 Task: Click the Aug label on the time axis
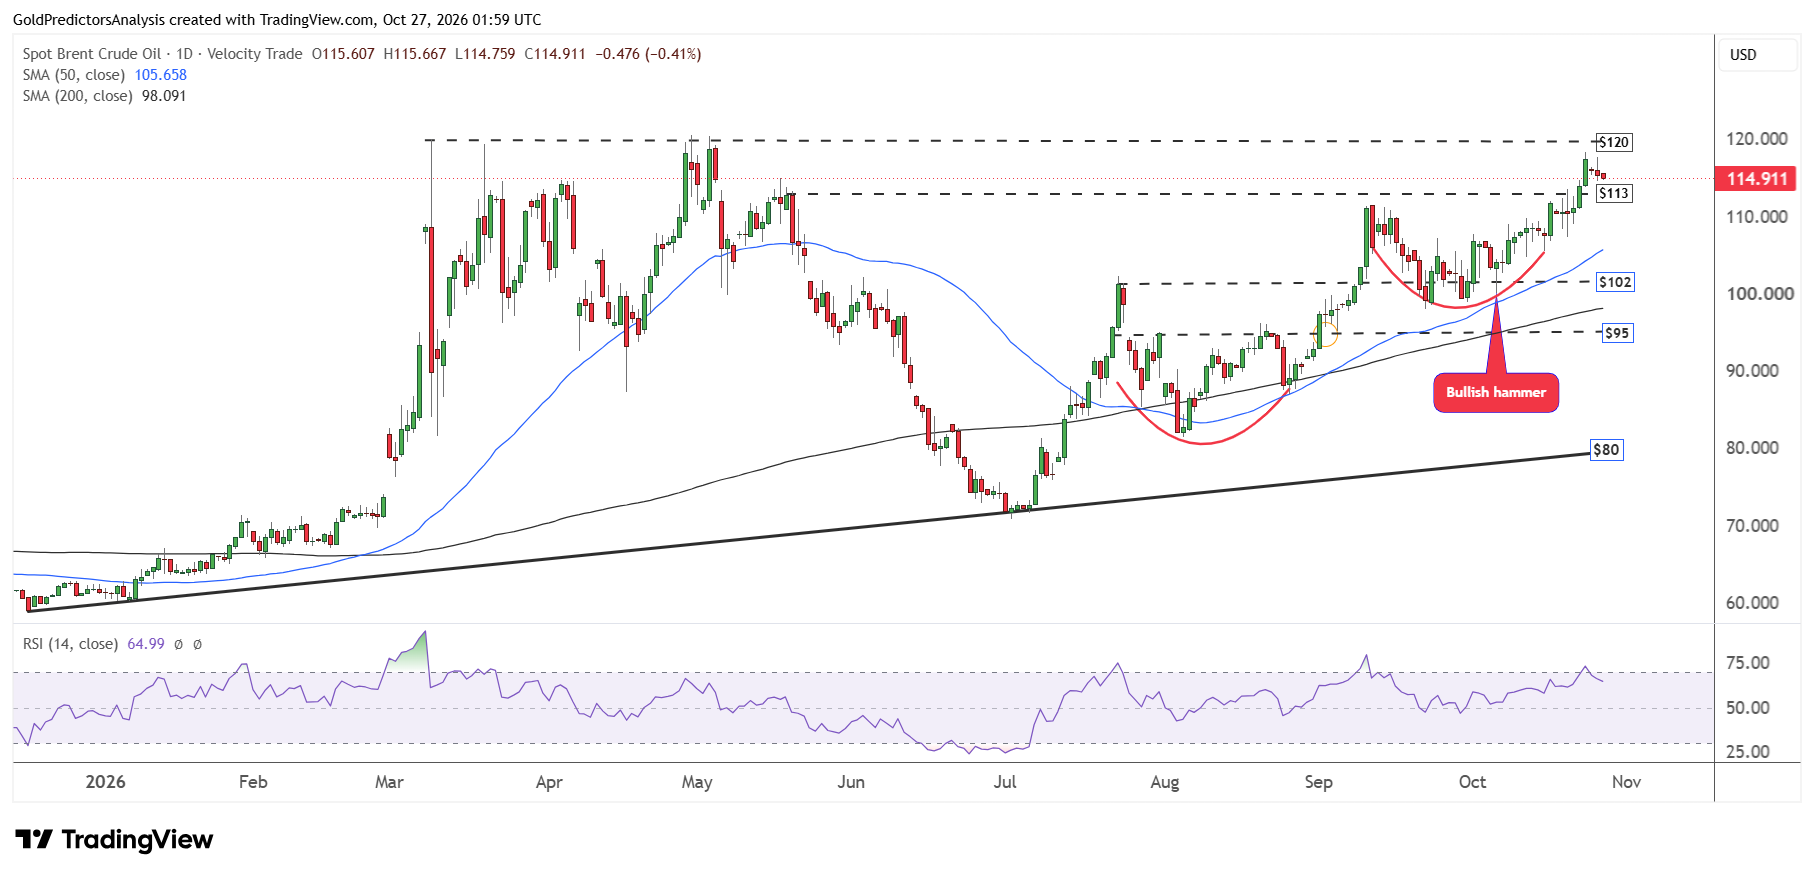pyautogui.click(x=1165, y=782)
